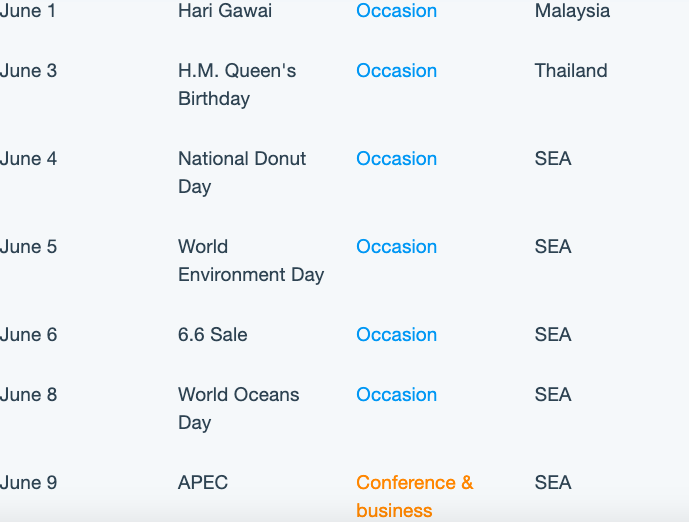Open Occasion link in 6.6 Sale row

click(x=396, y=335)
